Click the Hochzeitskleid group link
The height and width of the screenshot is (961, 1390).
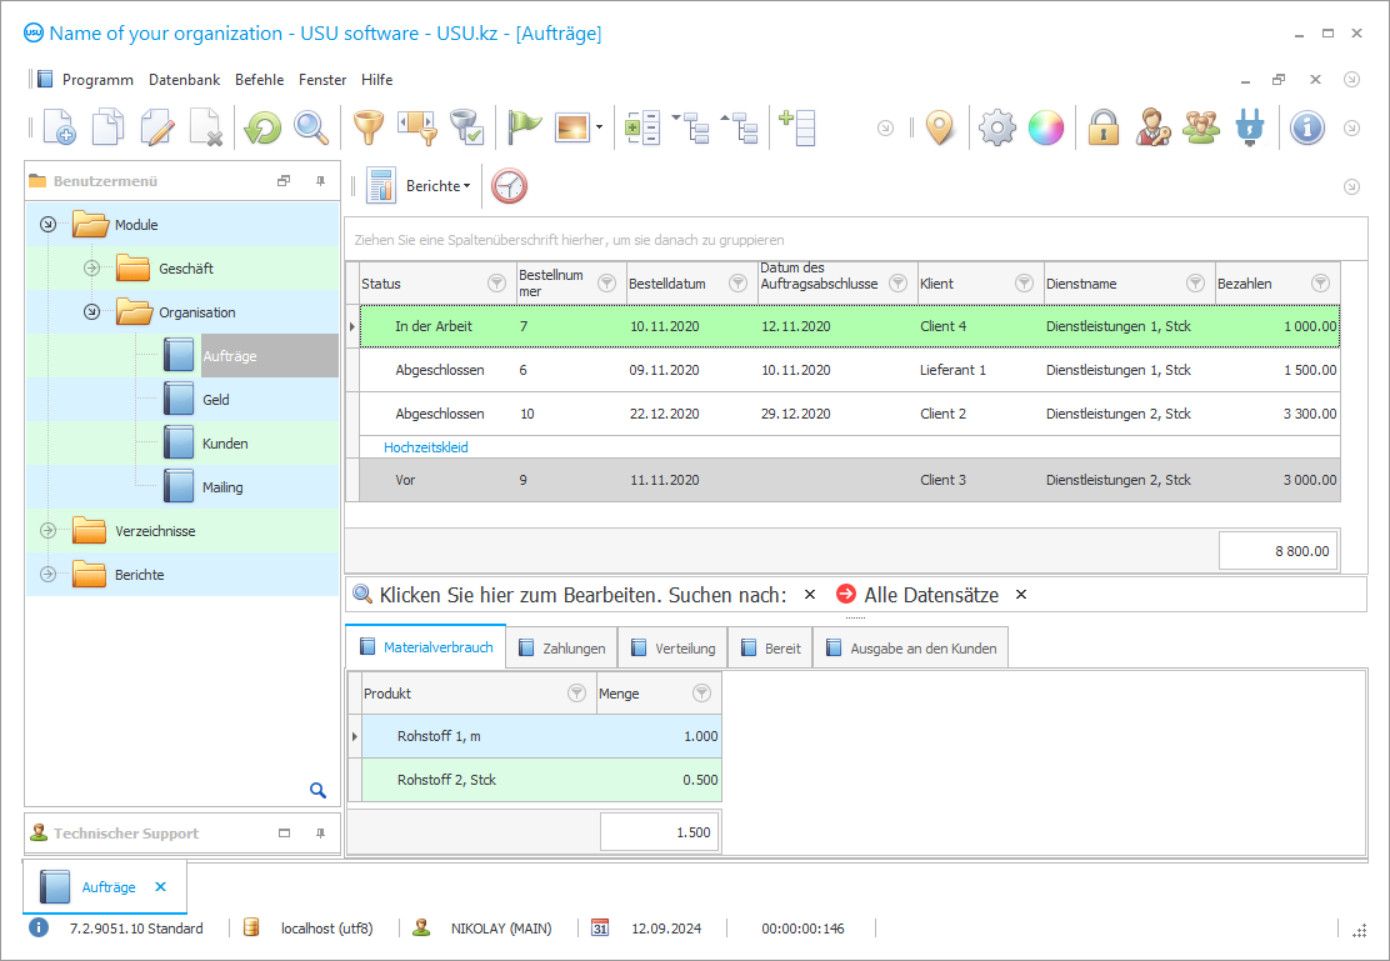tap(425, 447)
